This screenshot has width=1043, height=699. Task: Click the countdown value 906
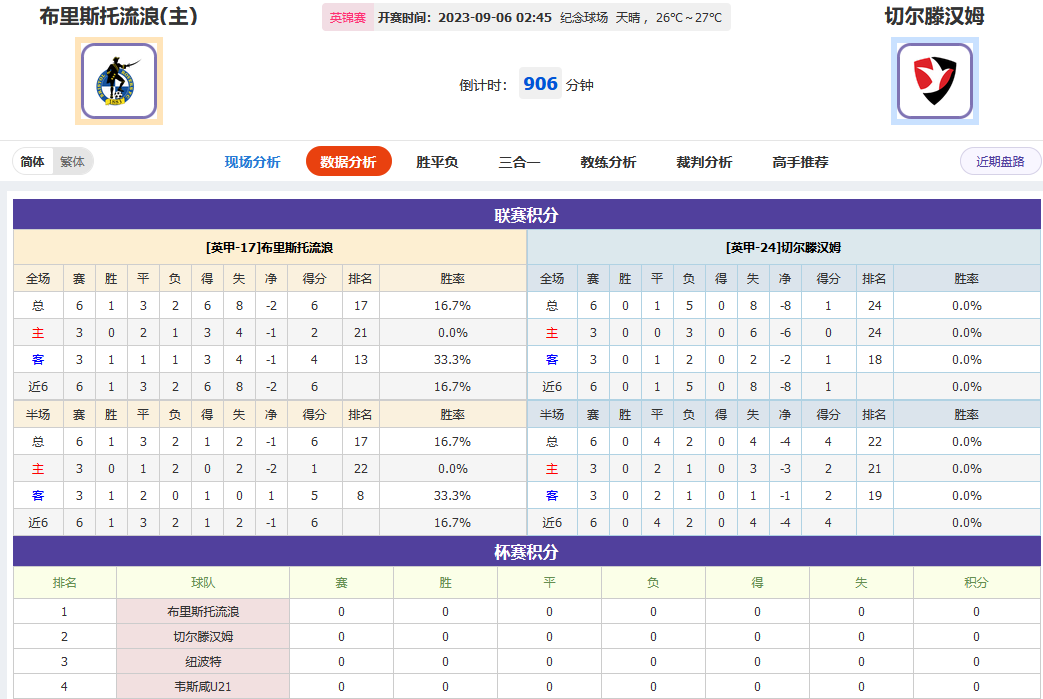click(540, 84)
